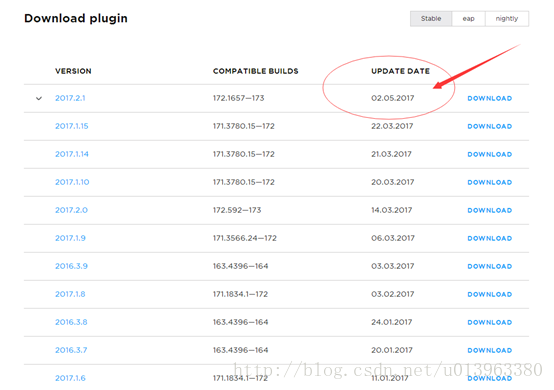Select compatible builds 172.1657—173
Image resolution: width=554 pixels, height=390 pixels.
pyautogui.click(x=238, y=98)
